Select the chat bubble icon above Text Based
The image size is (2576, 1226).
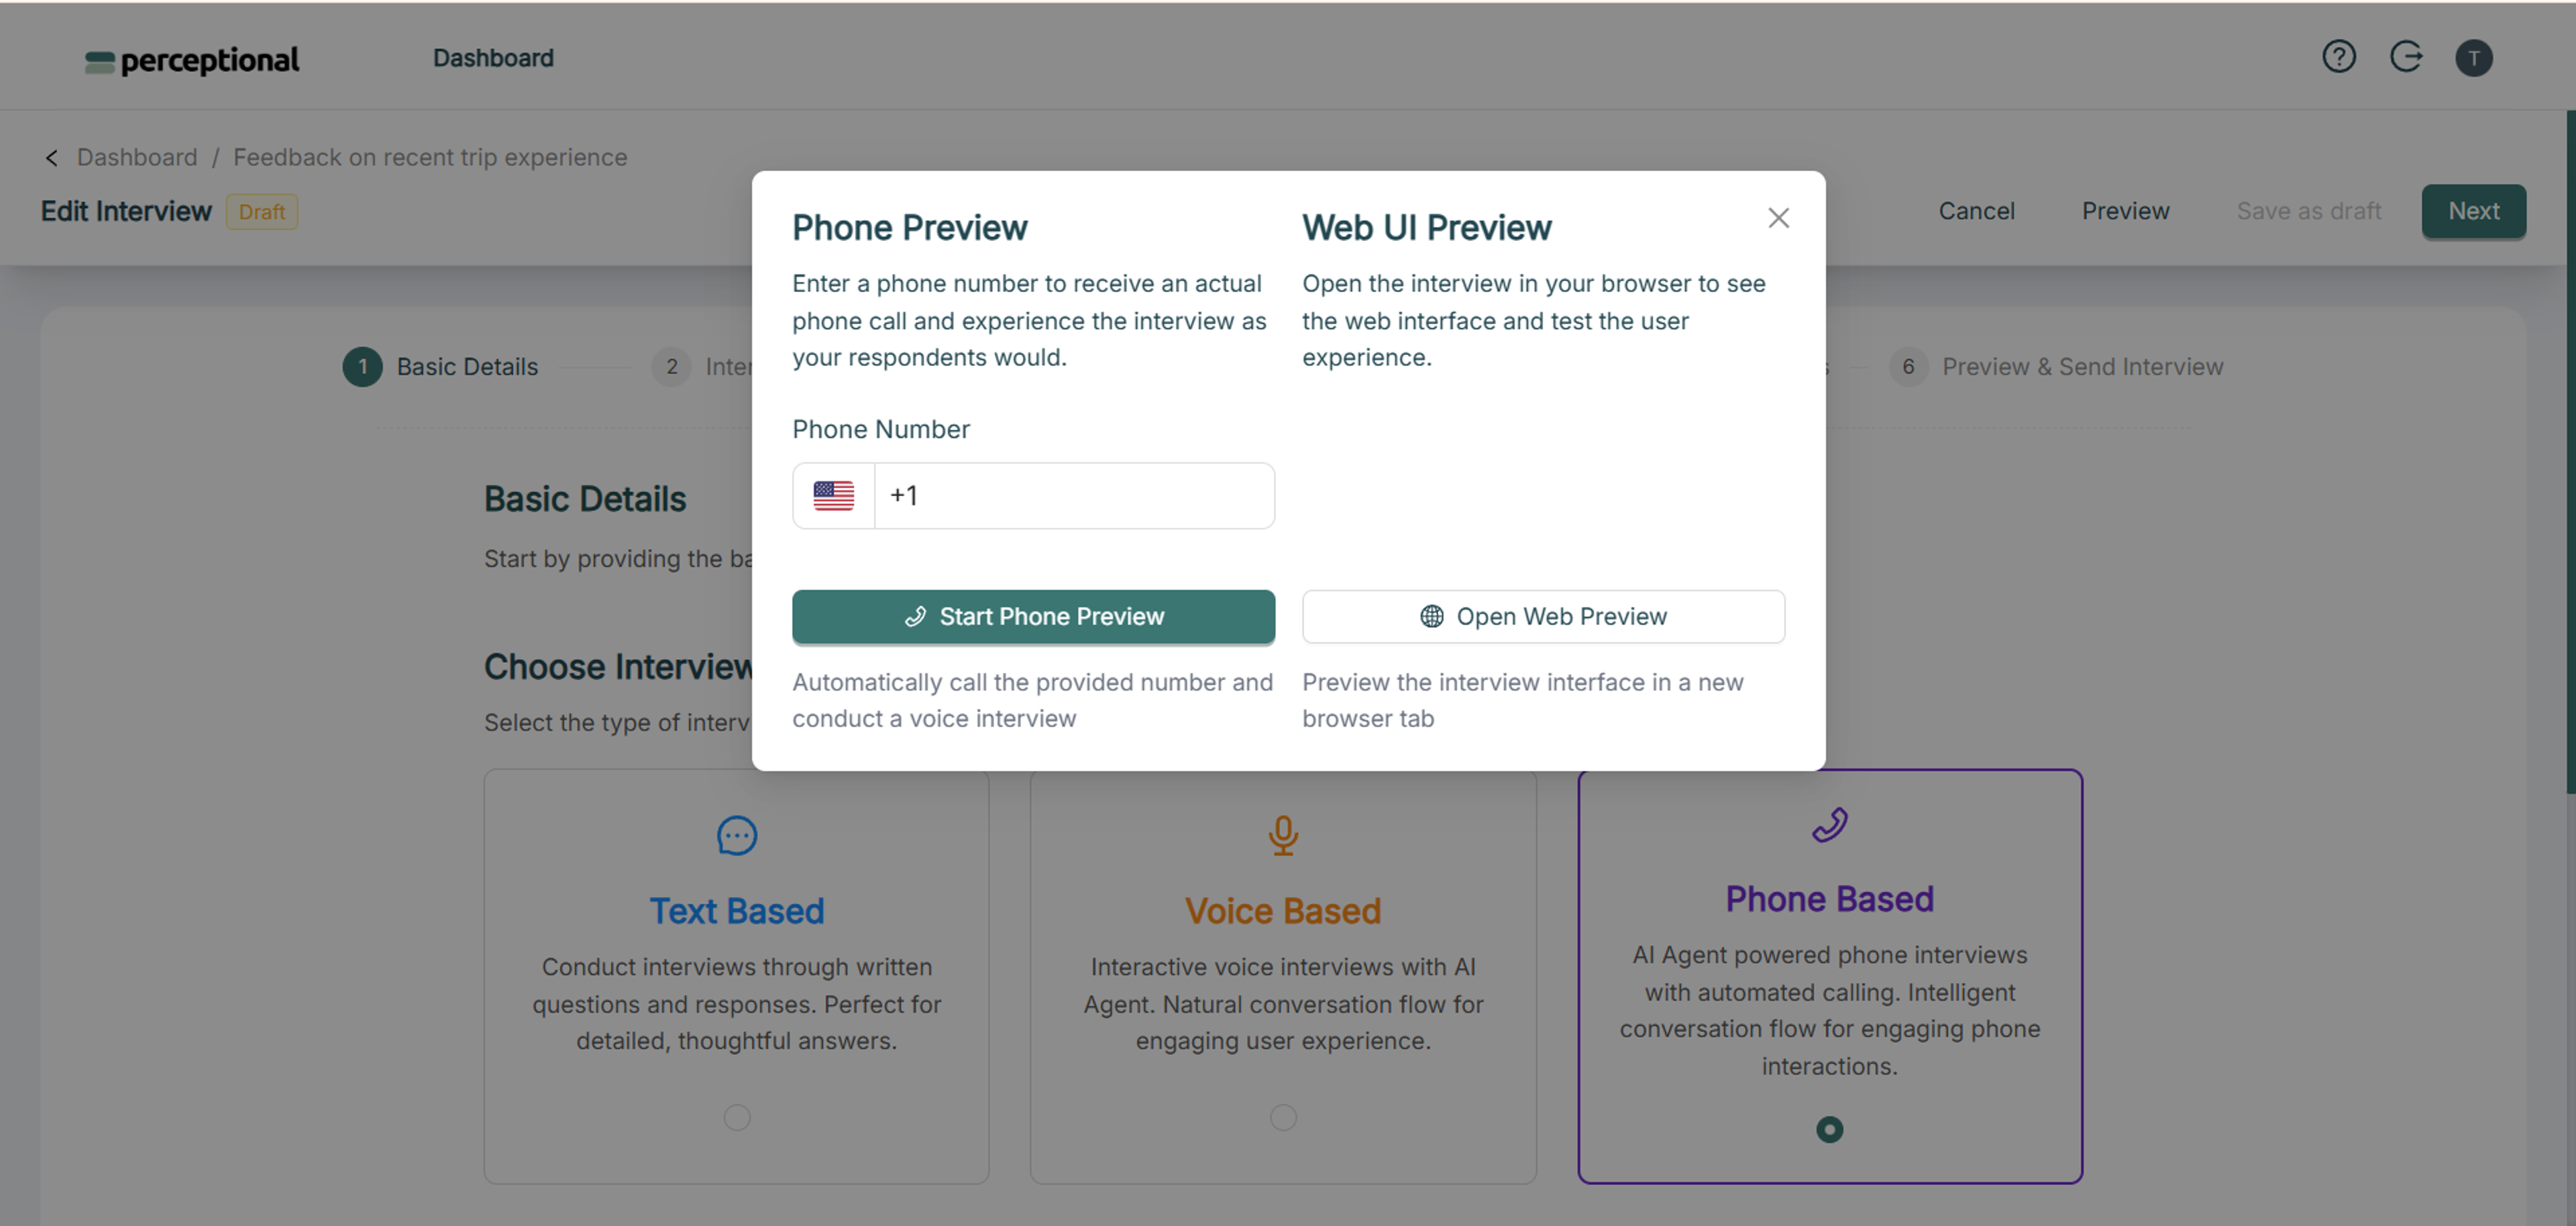[x=737, y=835]
